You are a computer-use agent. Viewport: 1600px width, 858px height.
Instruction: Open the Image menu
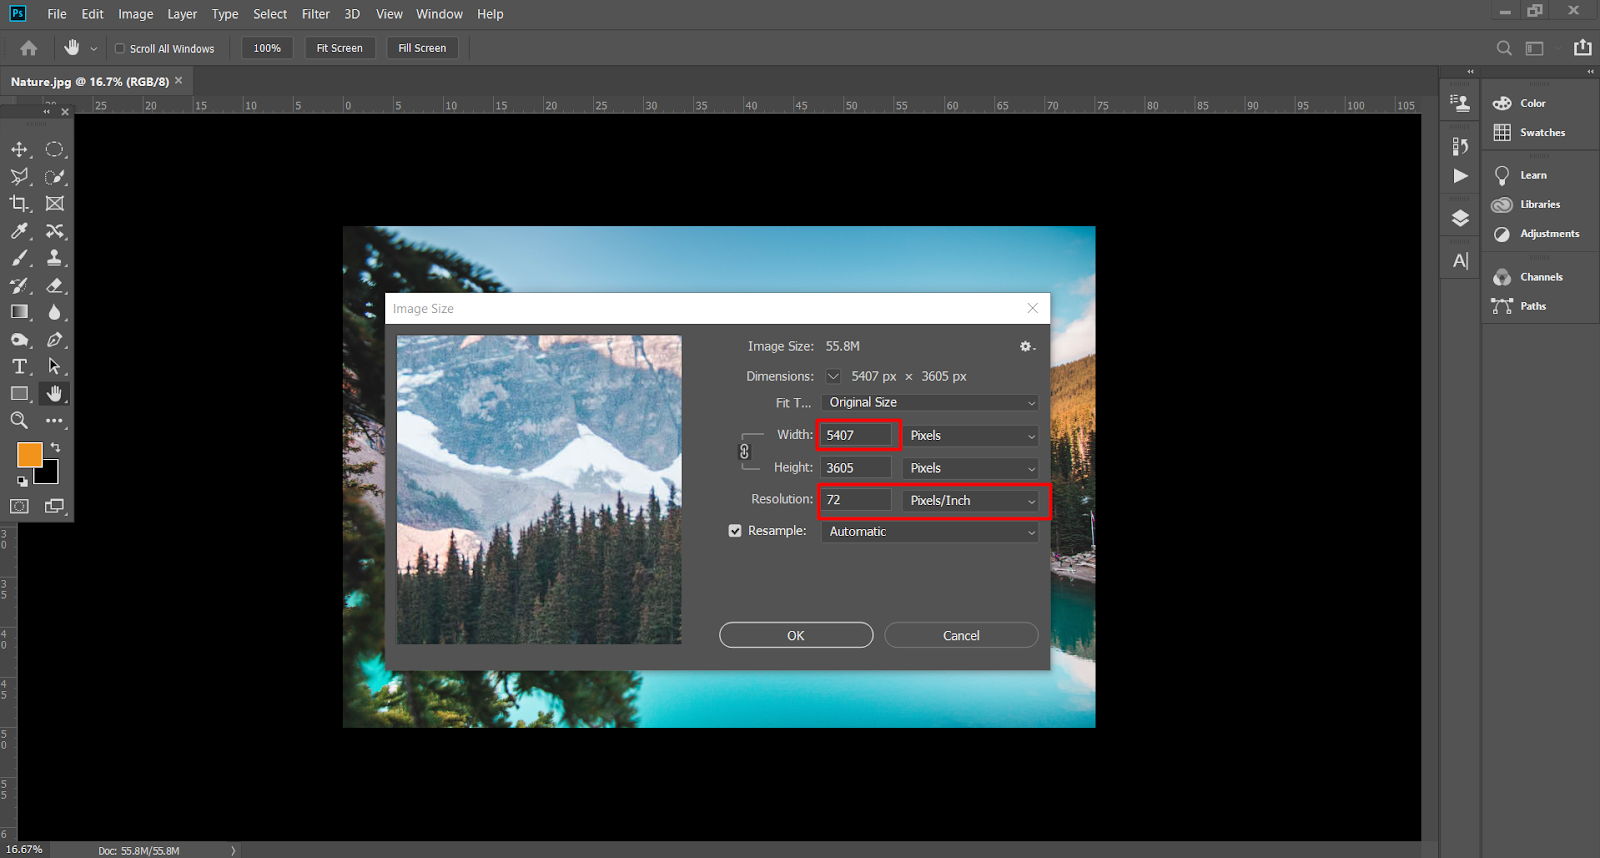136,14
